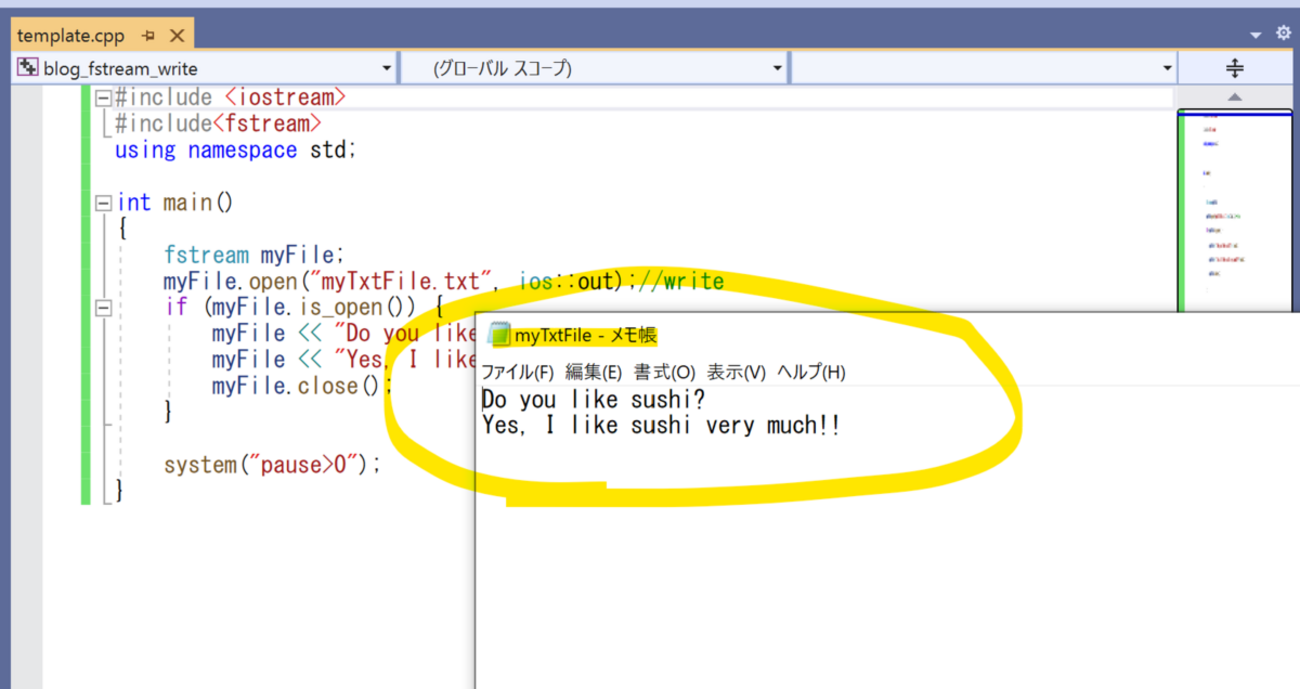Open the blog_fstream_write project dropdown
This screenshot has height=689, width=1300.
click(x=387, y=69)
